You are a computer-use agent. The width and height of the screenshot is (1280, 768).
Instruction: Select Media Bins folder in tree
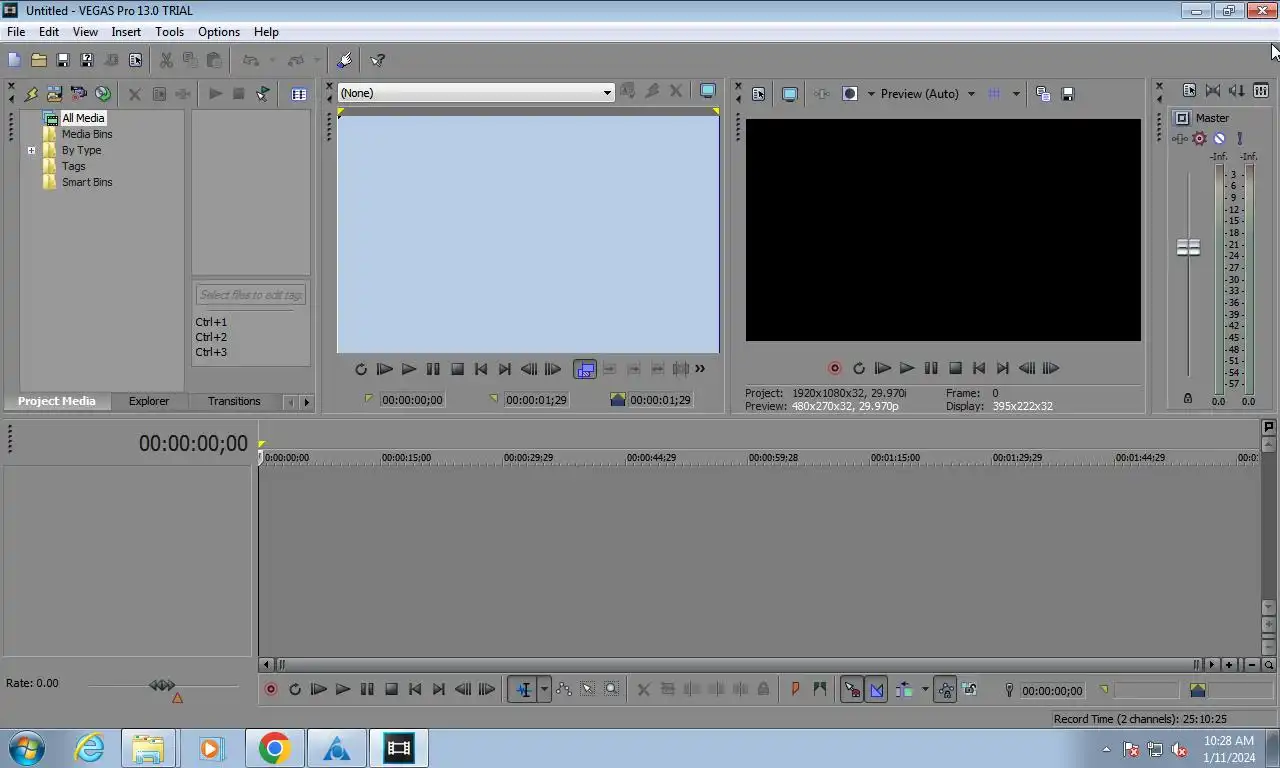point(87,134)
